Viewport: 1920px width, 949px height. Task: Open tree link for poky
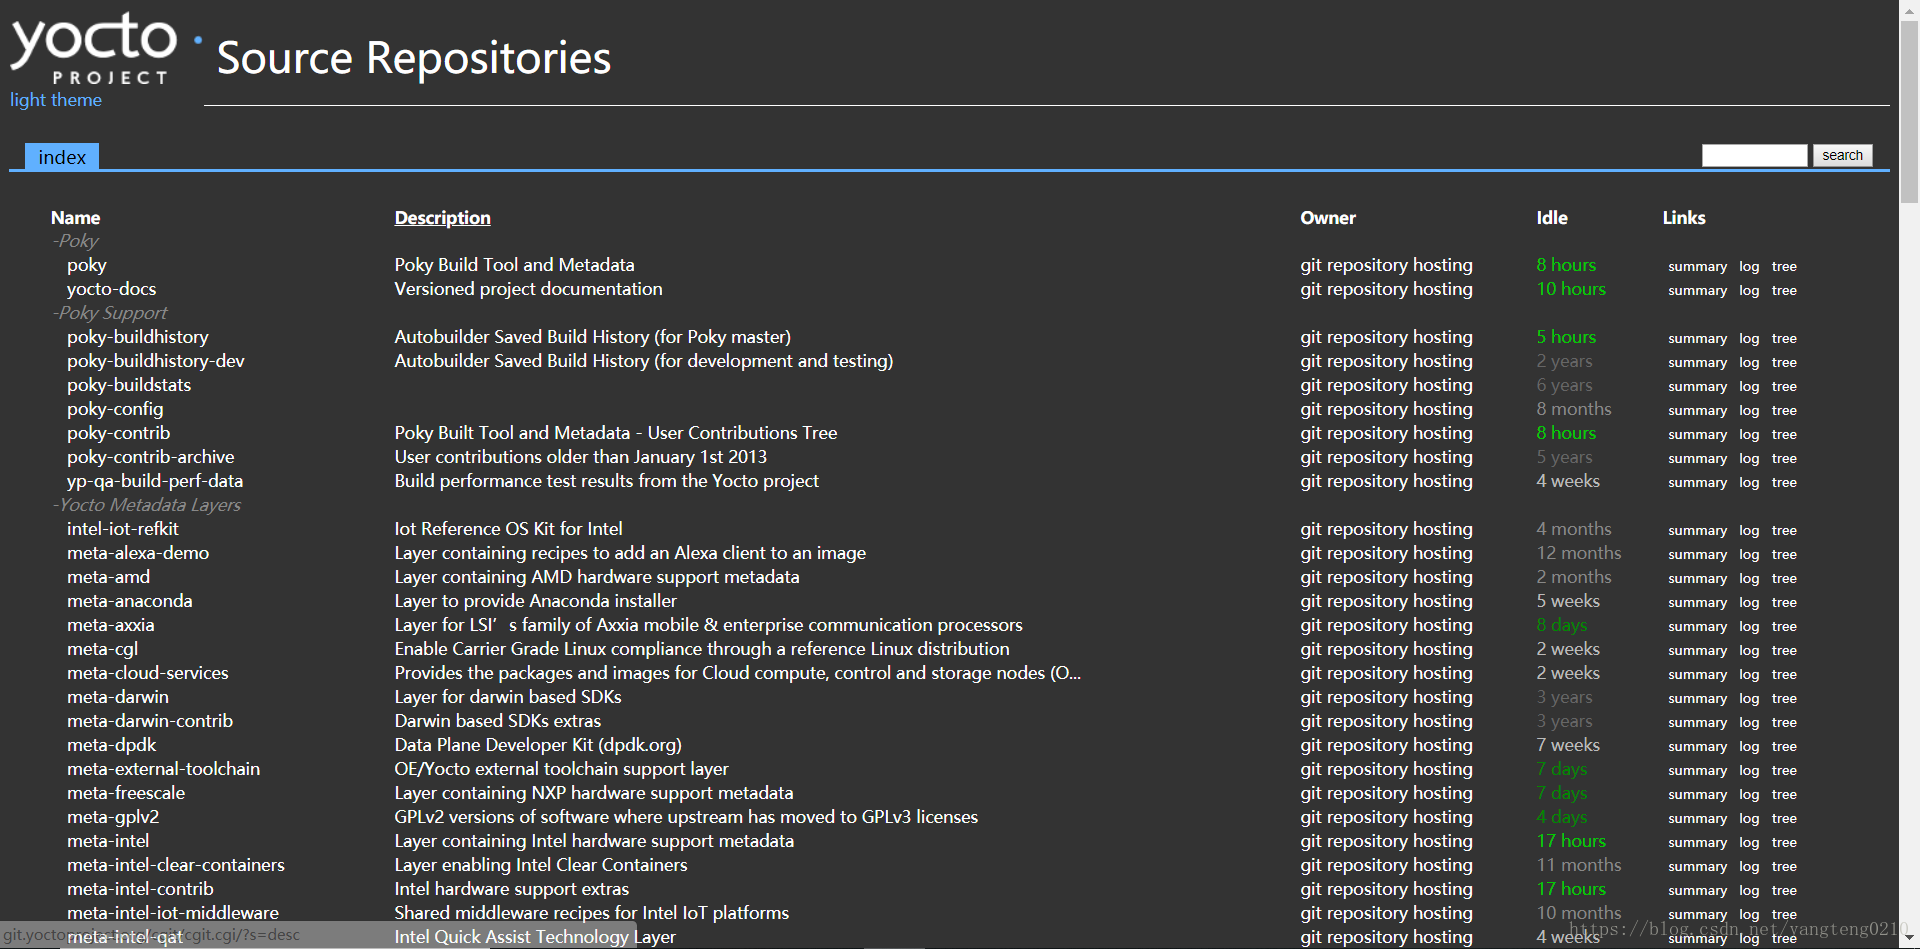1784,267
